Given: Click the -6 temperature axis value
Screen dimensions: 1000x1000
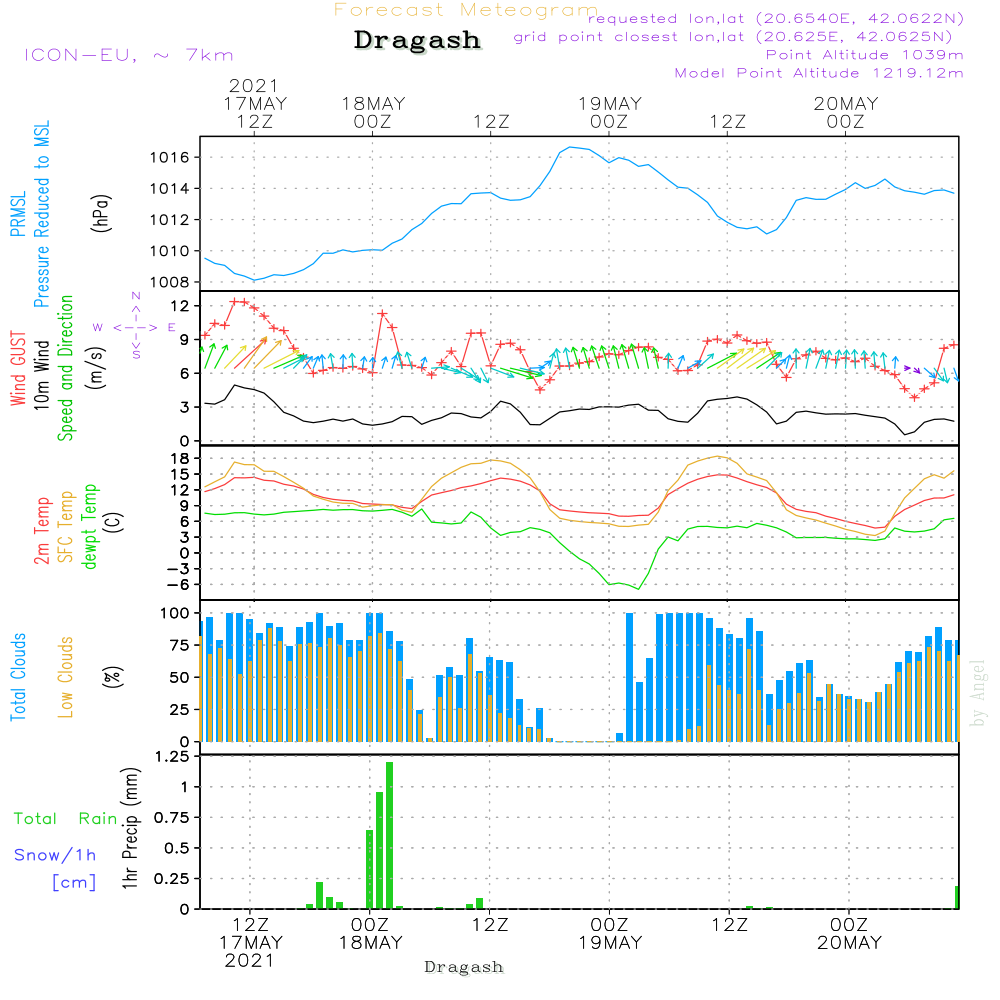Looking at the screenshot, I should coord(179,585).
